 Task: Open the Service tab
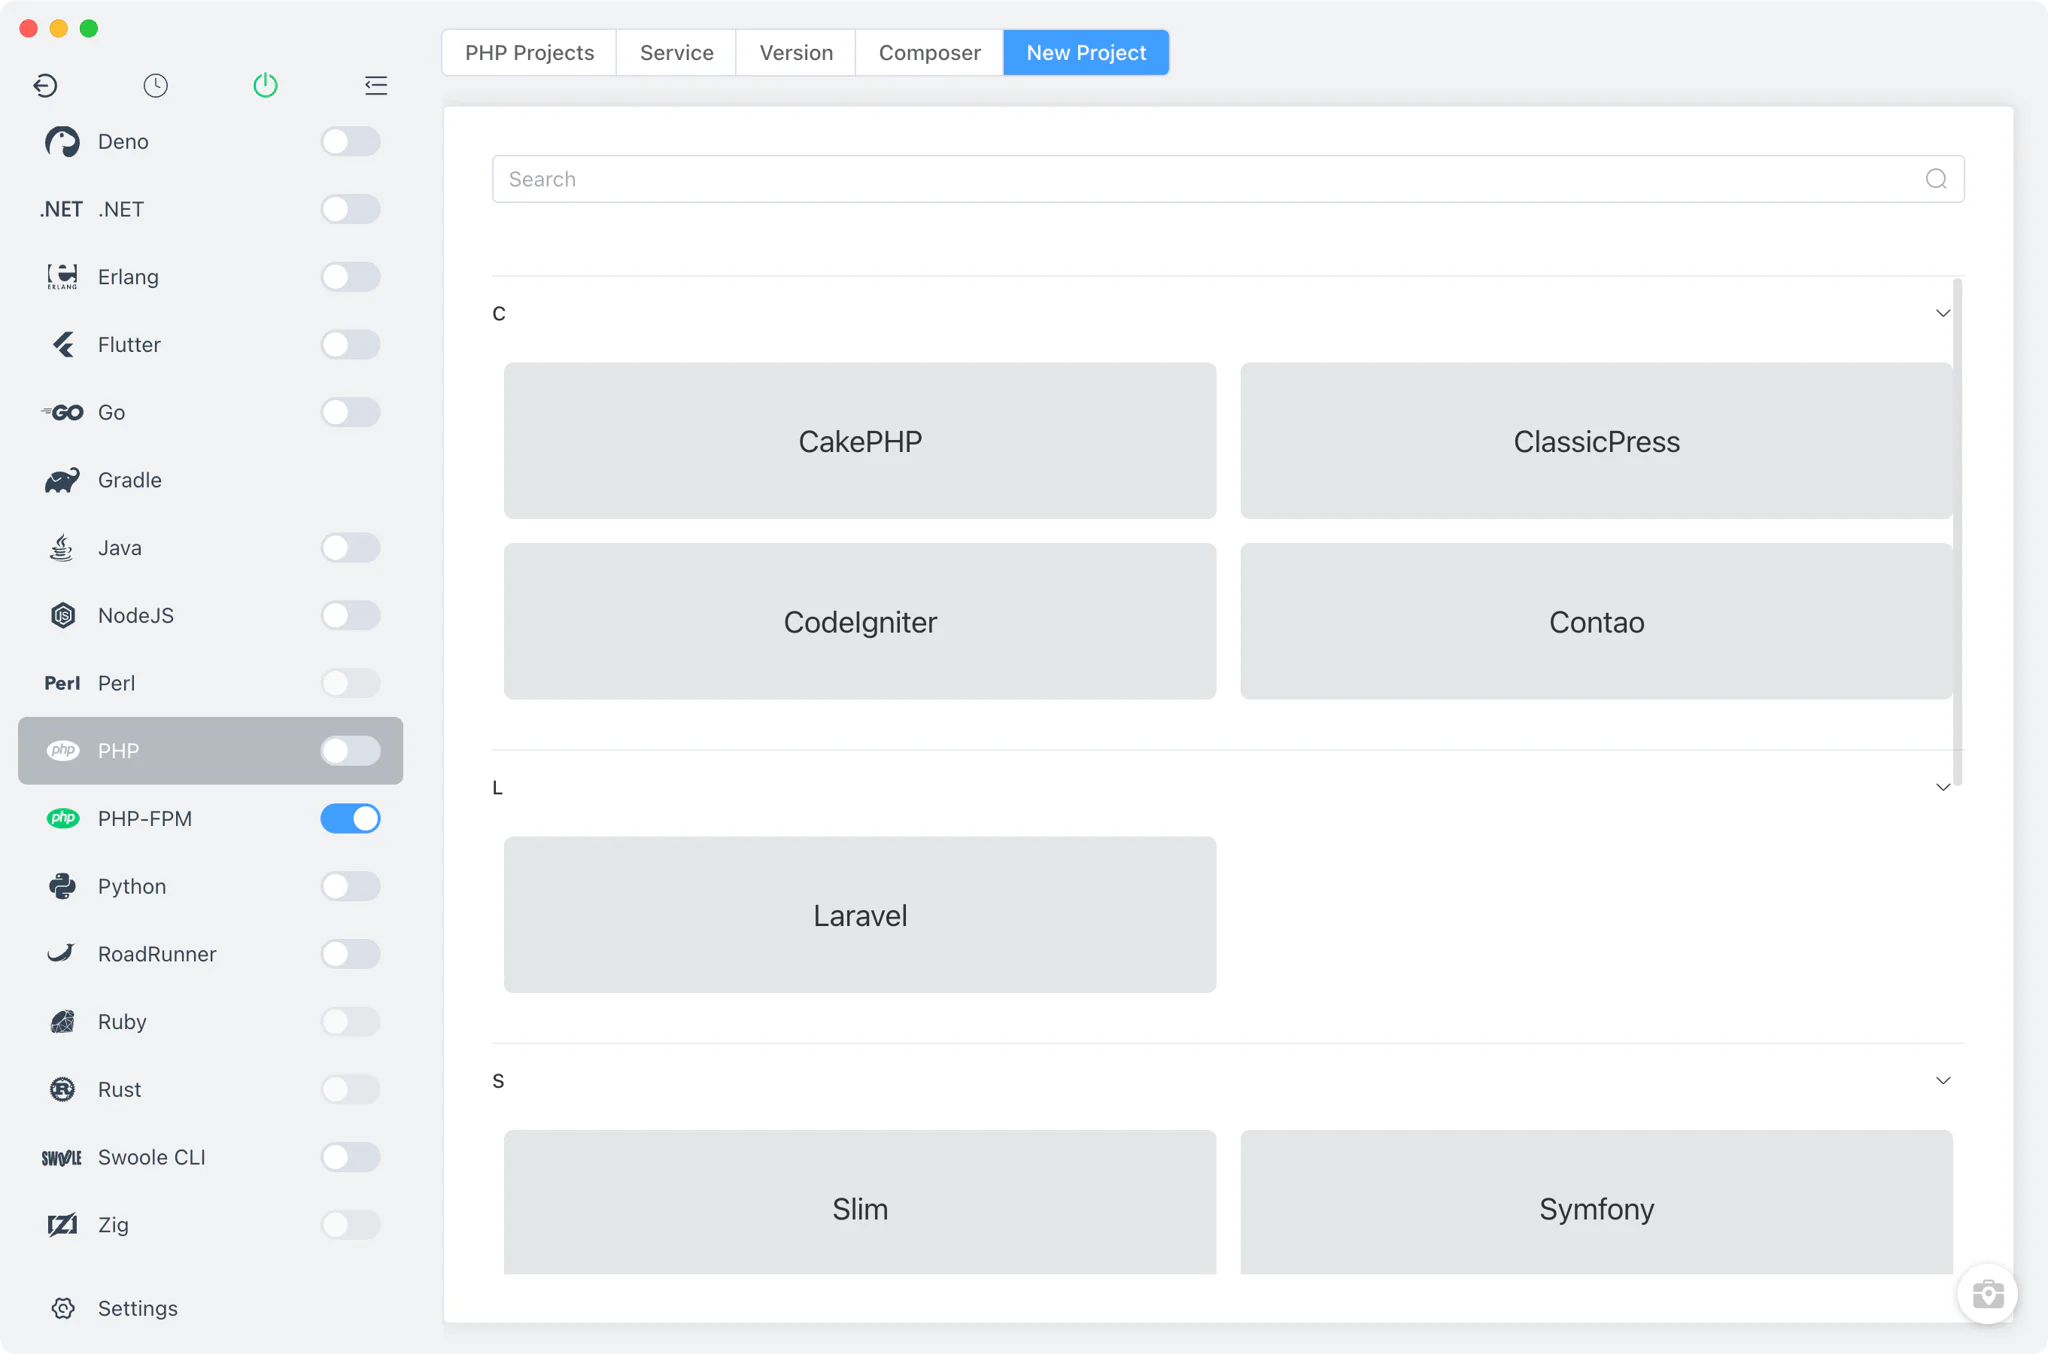[676, 53]
